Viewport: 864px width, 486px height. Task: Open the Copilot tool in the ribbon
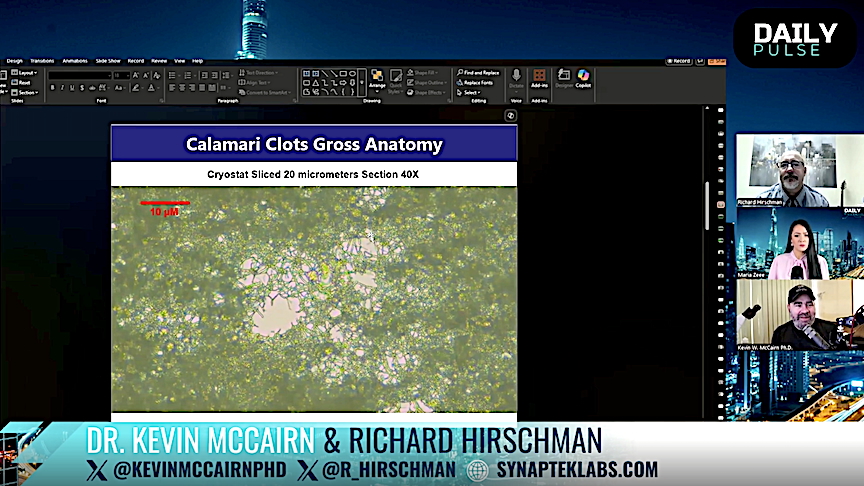click(x=583, y=77)
